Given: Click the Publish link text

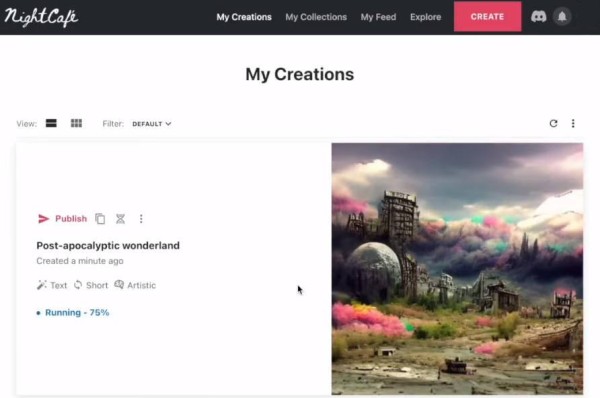Looking at the screenshot, I should click(71, 219).
